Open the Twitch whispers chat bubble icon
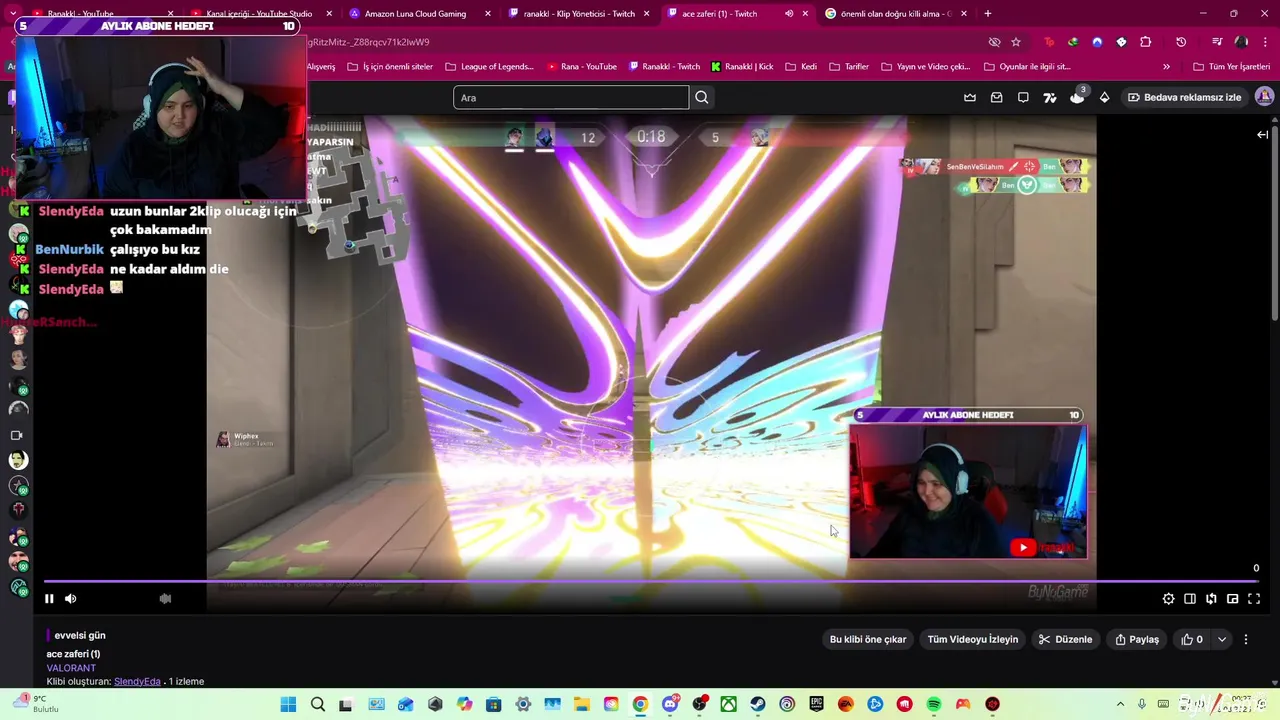This screenshot has width=1280, height=720. 1023,97
